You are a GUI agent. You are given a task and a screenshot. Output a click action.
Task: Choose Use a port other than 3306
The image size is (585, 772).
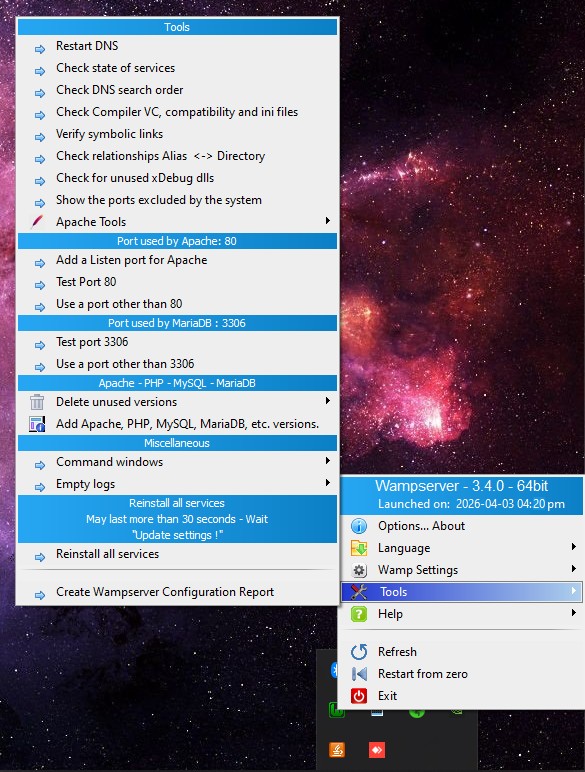click(177, 364)
